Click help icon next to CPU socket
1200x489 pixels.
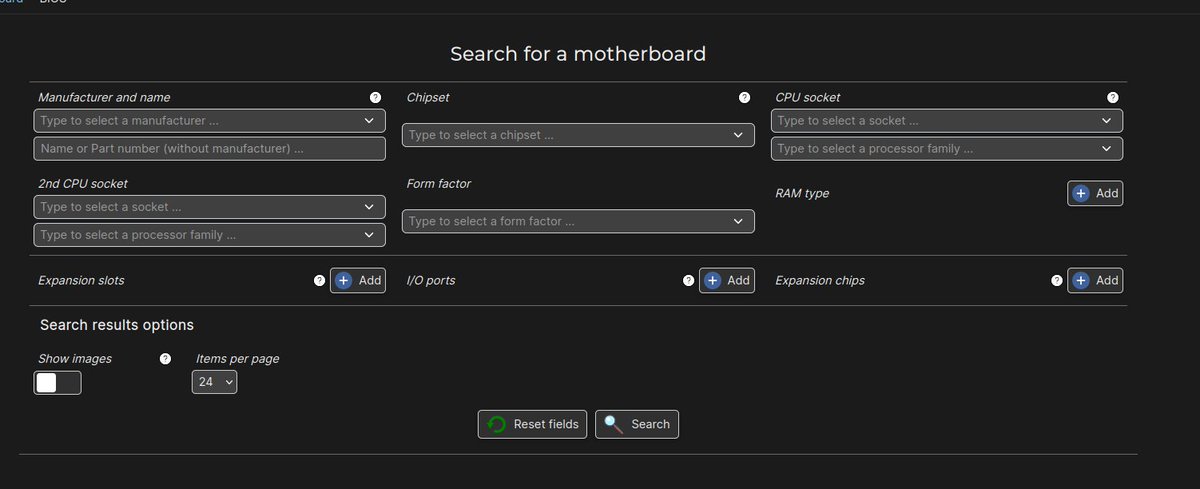click(1113, 98)
